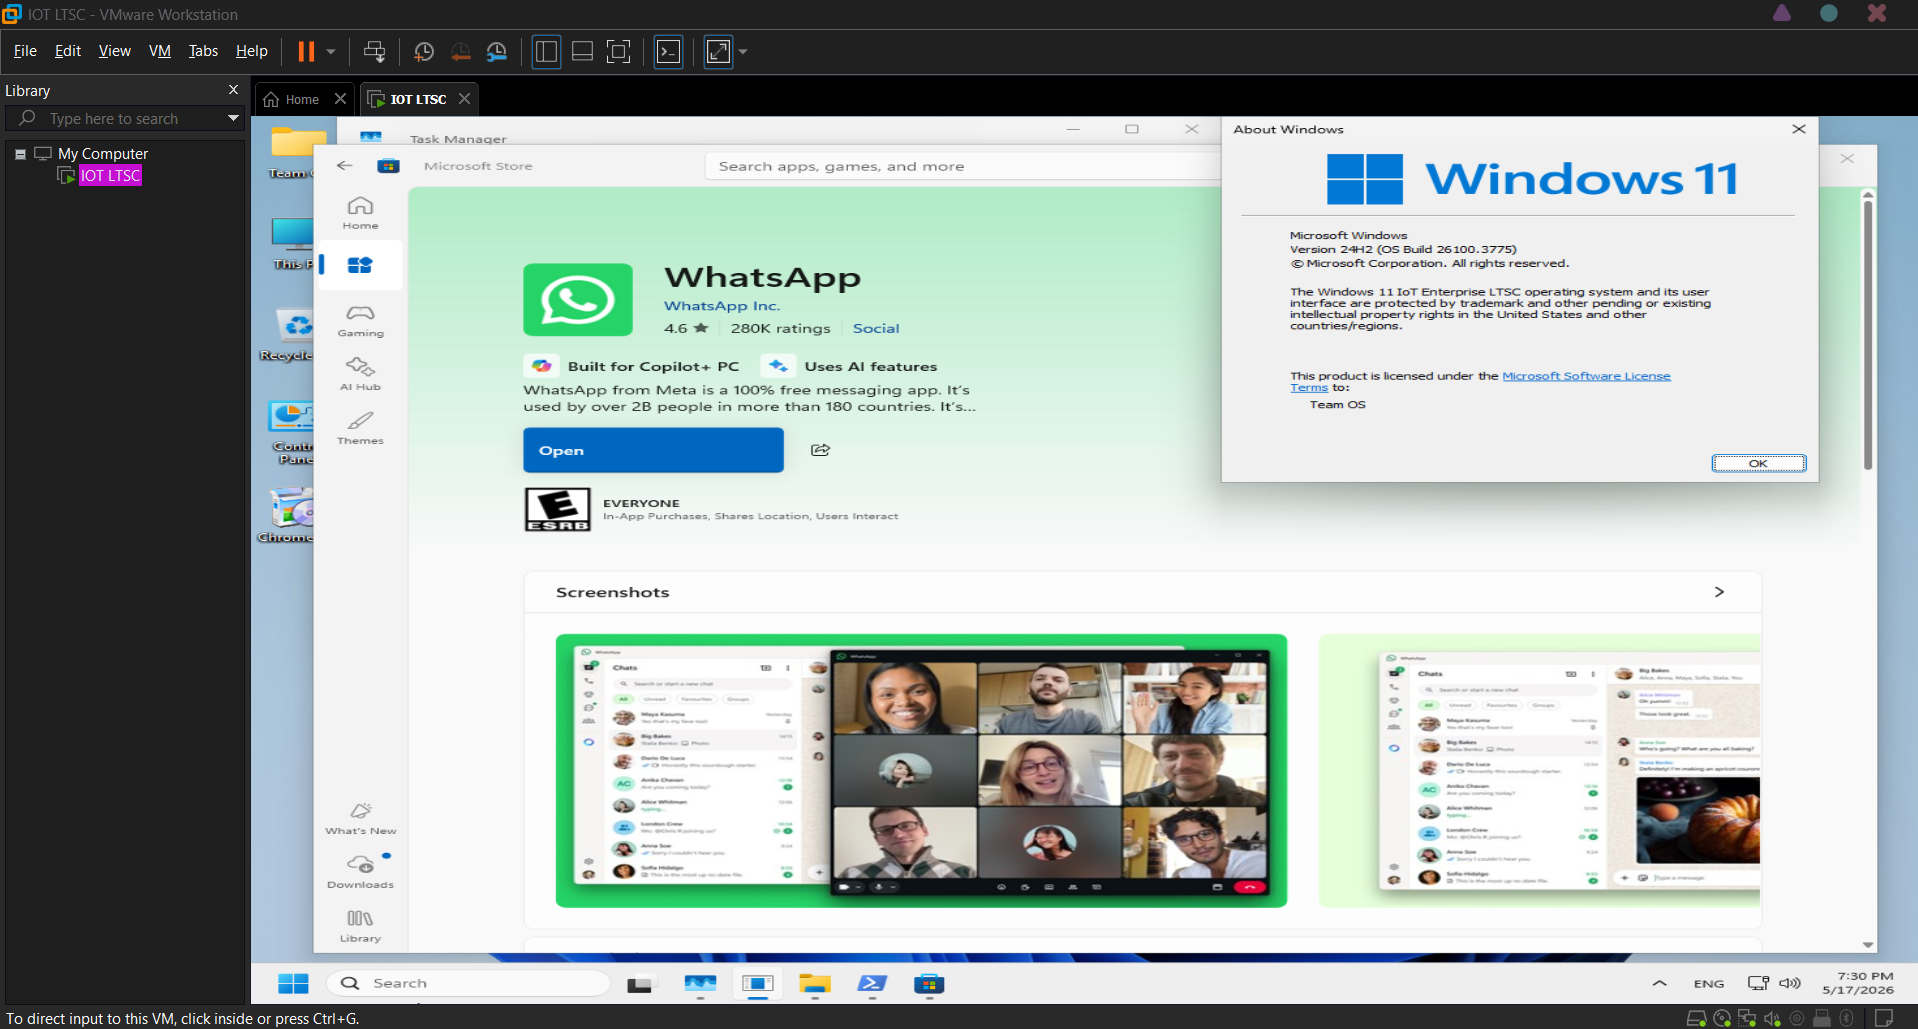Switch to the VMware Home tab
Viewport: 1918px width, 1029px height.
(304, 99)
